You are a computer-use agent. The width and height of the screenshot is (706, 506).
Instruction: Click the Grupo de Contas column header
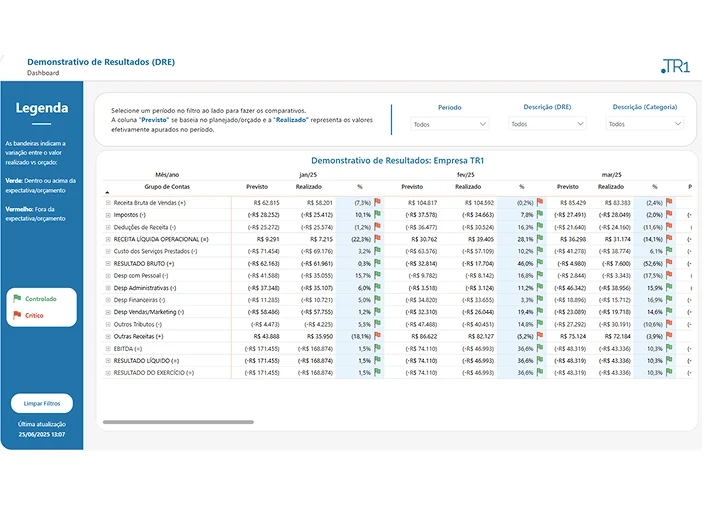coord(167,186)
